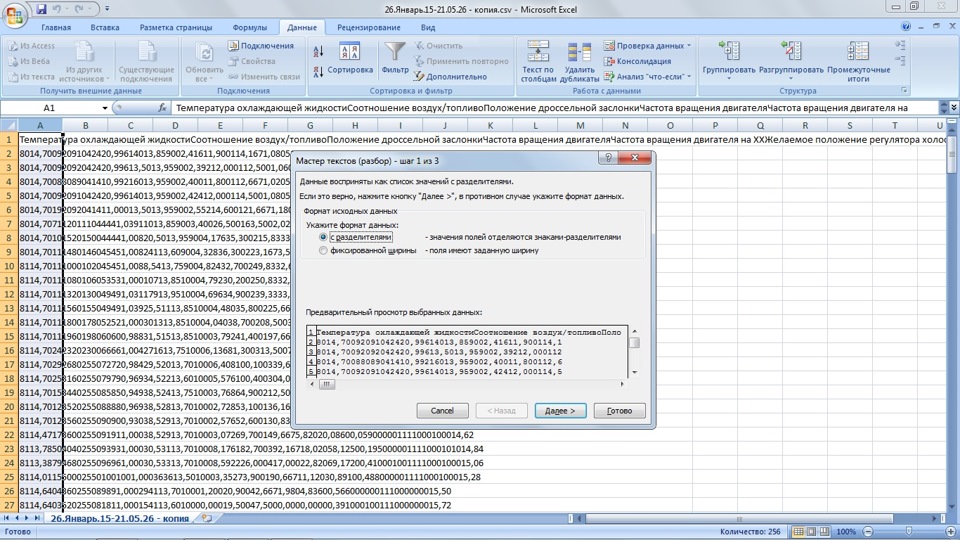
Task: Click the Далее > button
Action: 560,411
